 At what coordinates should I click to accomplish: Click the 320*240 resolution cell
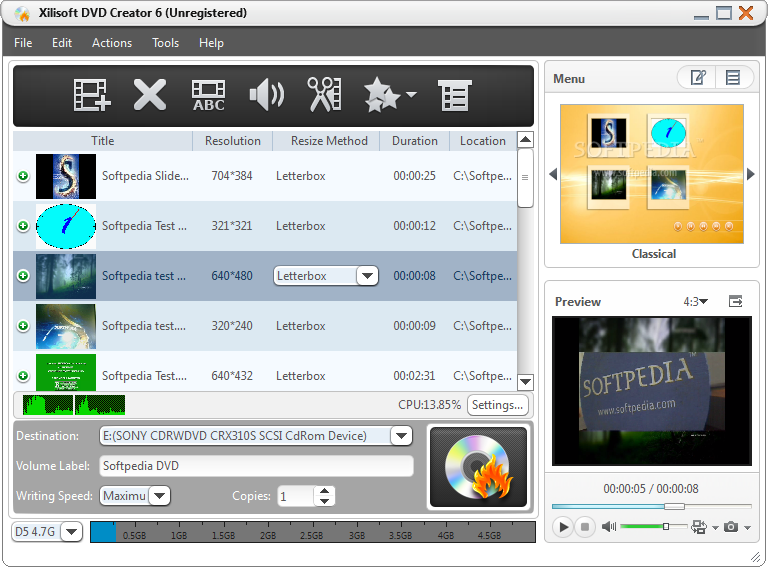click(x=232, y=326)
